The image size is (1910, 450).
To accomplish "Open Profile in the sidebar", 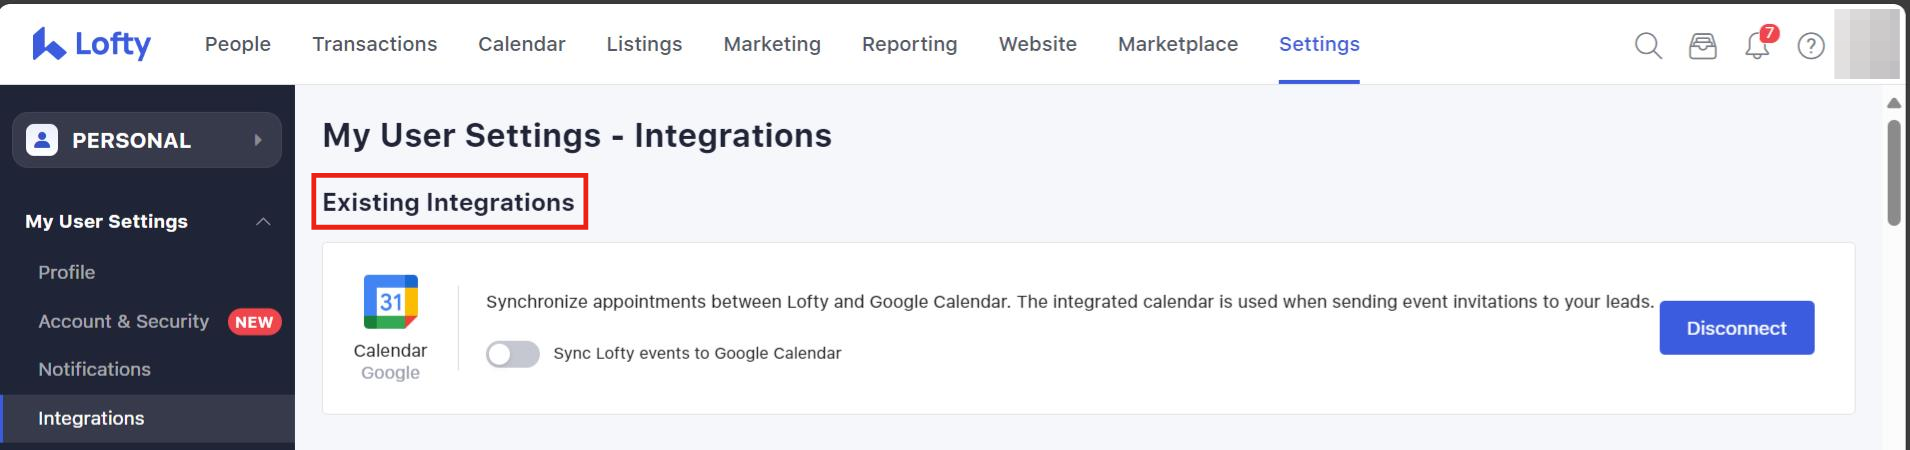I will [66, 272].
